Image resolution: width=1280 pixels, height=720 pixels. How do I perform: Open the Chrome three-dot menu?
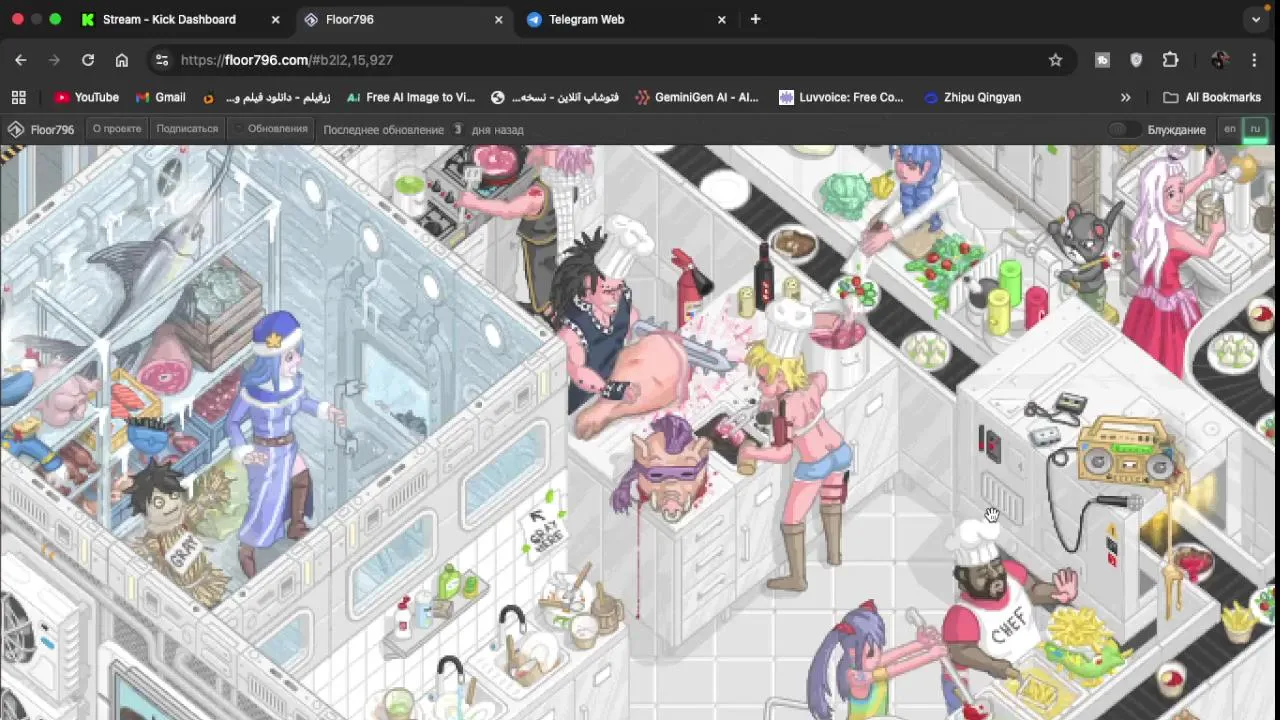point(1254,60)
